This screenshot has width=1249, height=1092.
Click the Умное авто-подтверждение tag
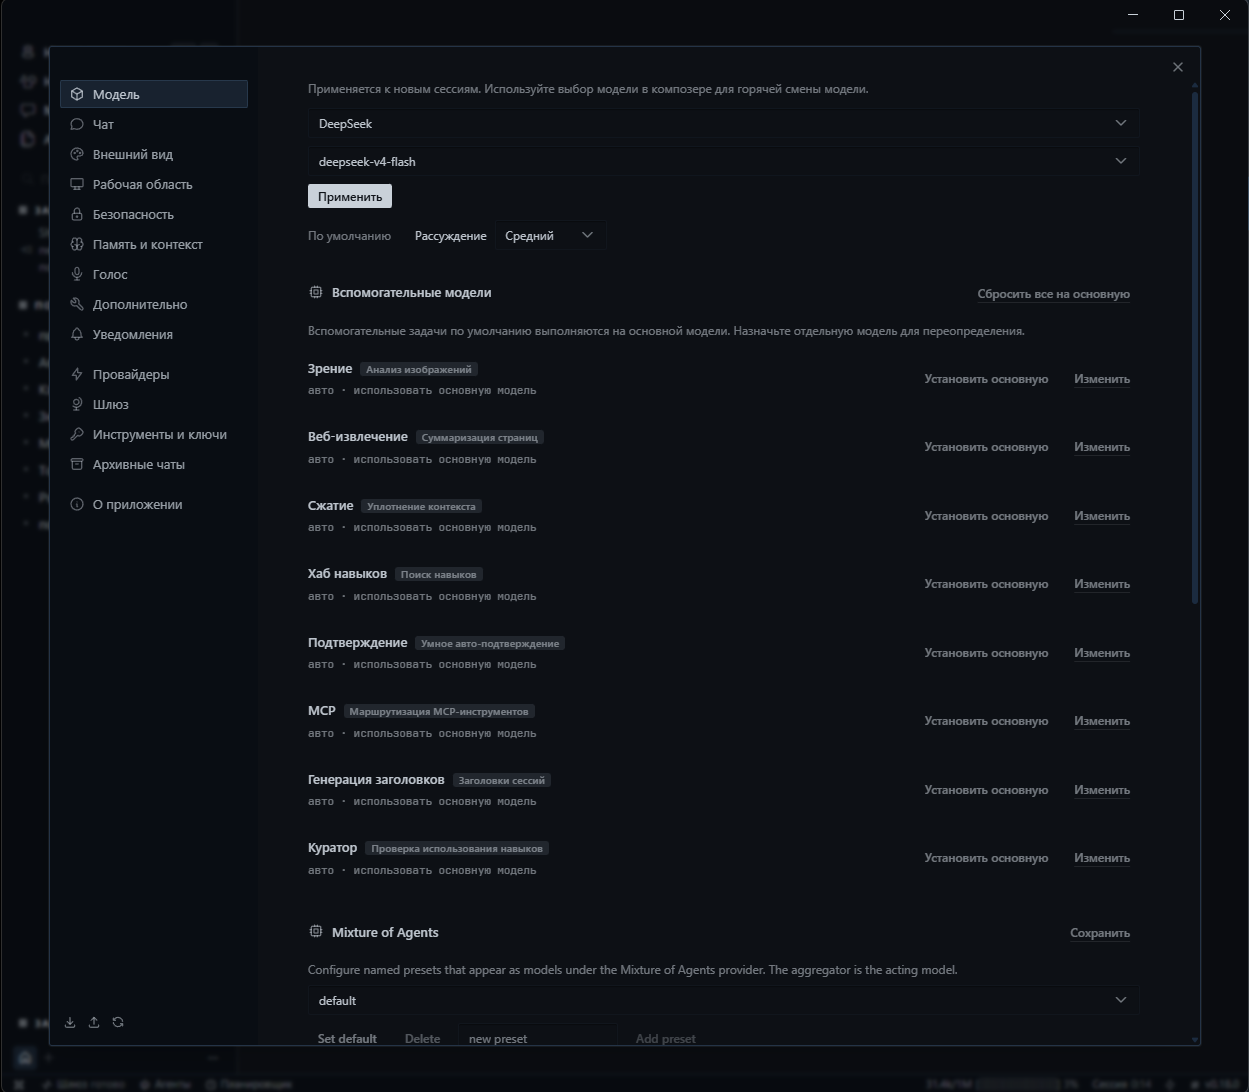coord(490,643)
